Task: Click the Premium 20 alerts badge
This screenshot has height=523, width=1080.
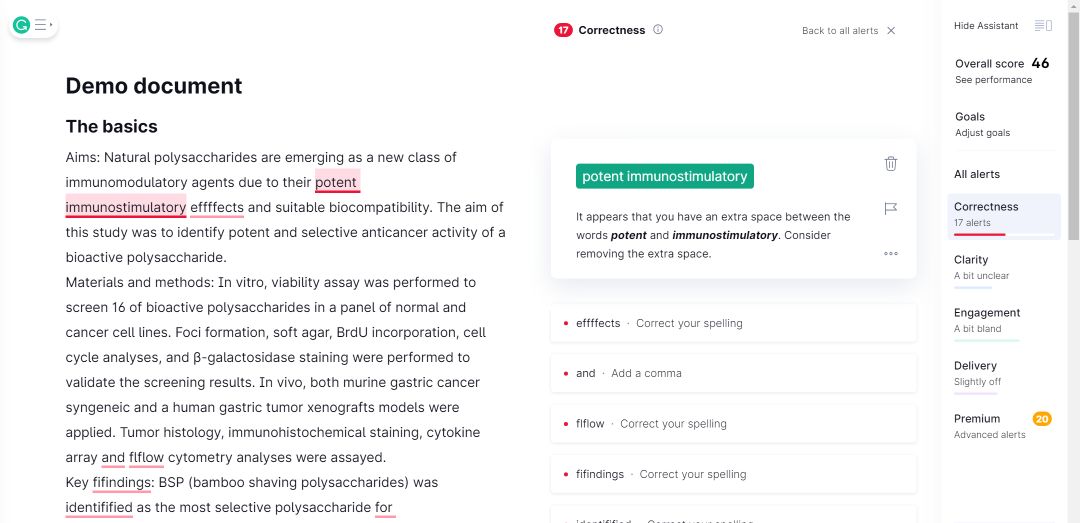Action: coord(1041,419)
